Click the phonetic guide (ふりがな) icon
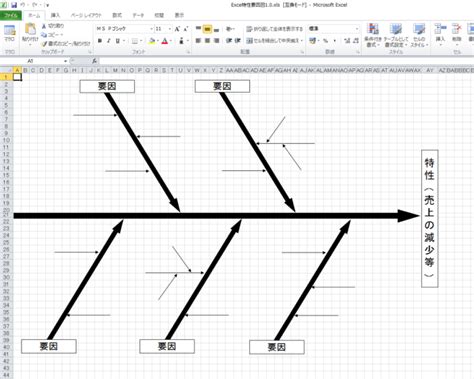 coord(181,41)
